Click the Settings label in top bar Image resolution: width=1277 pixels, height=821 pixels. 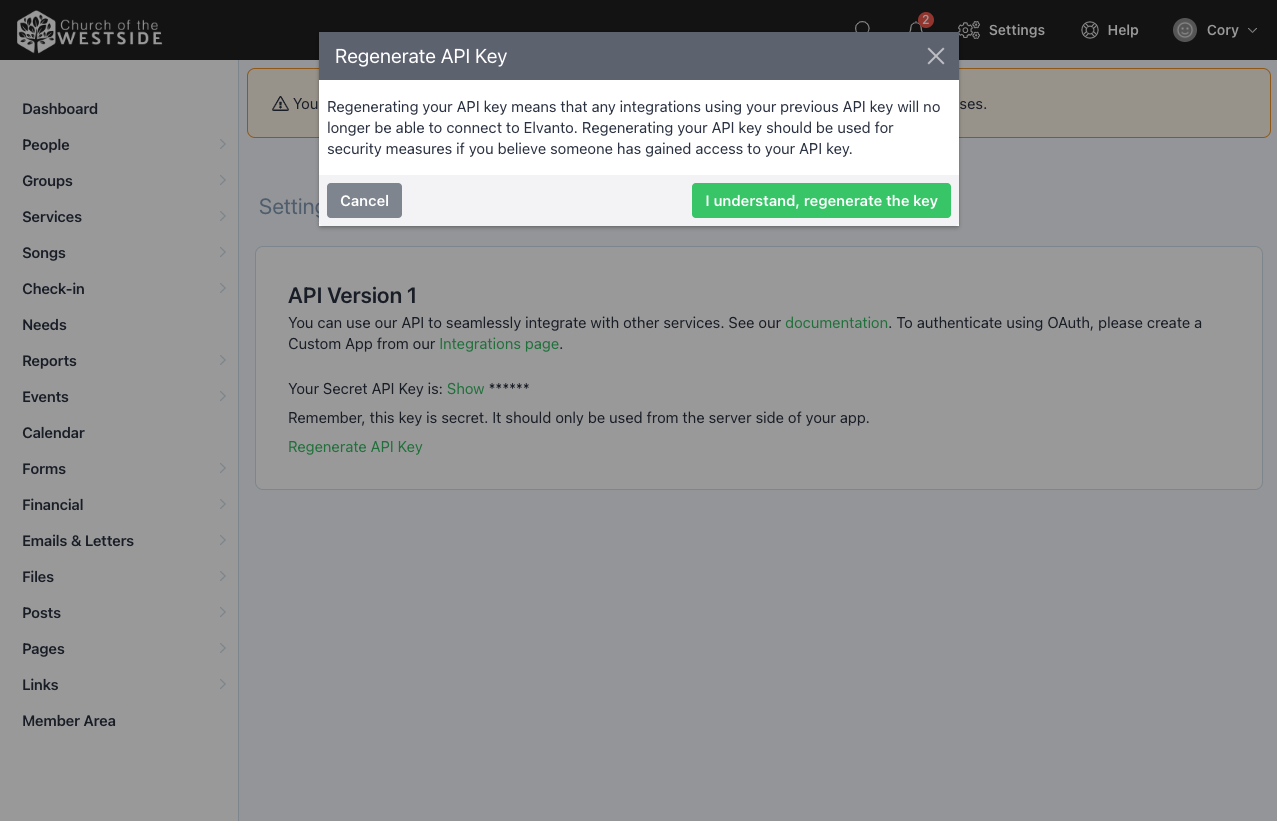tap(1016, 30)
